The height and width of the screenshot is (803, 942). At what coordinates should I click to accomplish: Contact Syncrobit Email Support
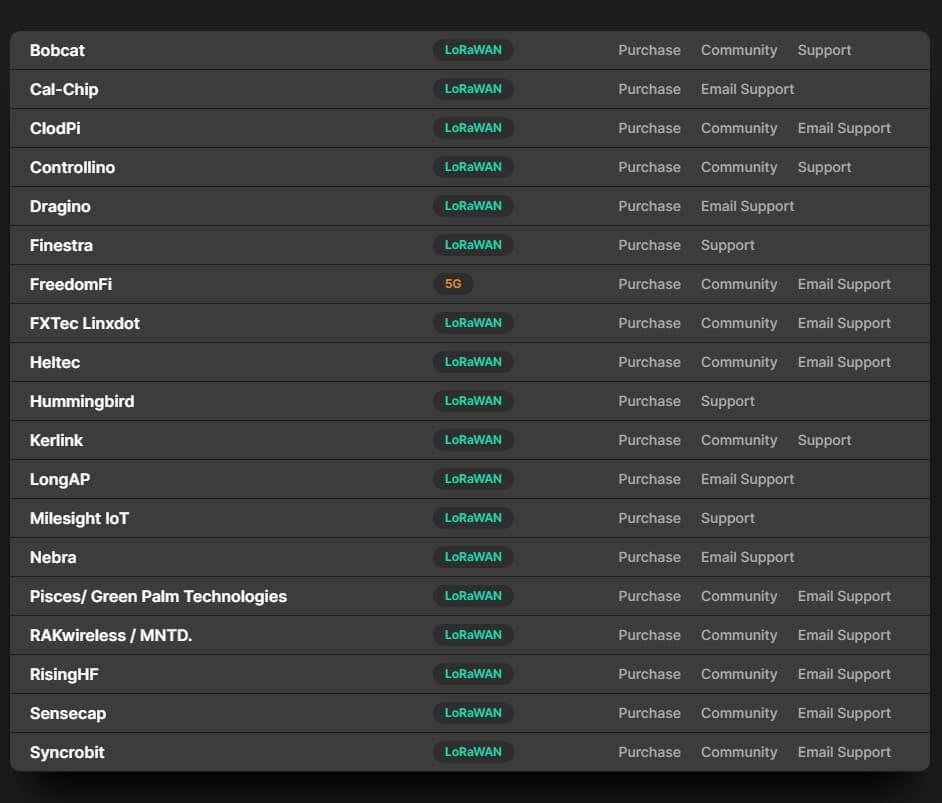point(844,753)
